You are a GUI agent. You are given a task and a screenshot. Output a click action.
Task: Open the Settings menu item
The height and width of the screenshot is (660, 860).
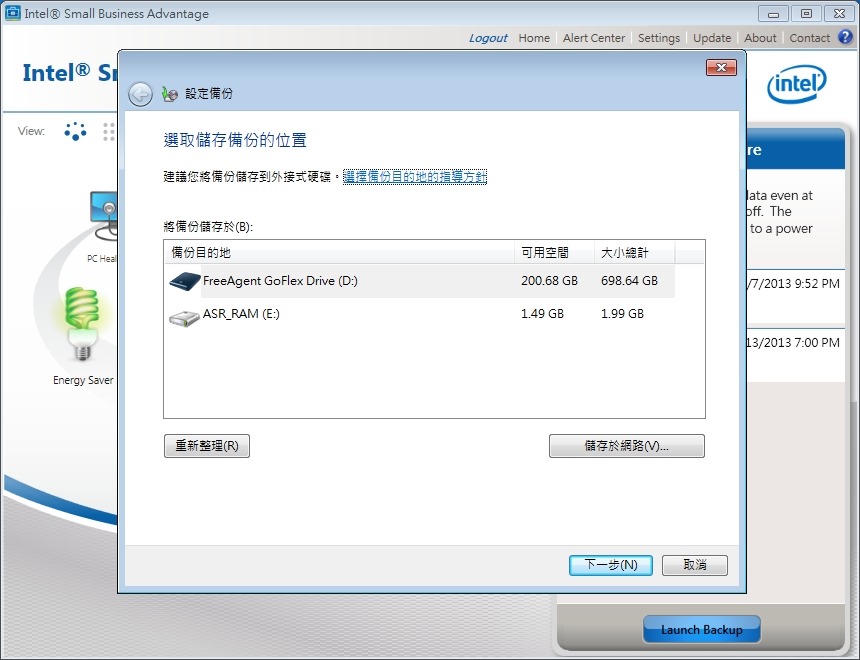point(659,38)
